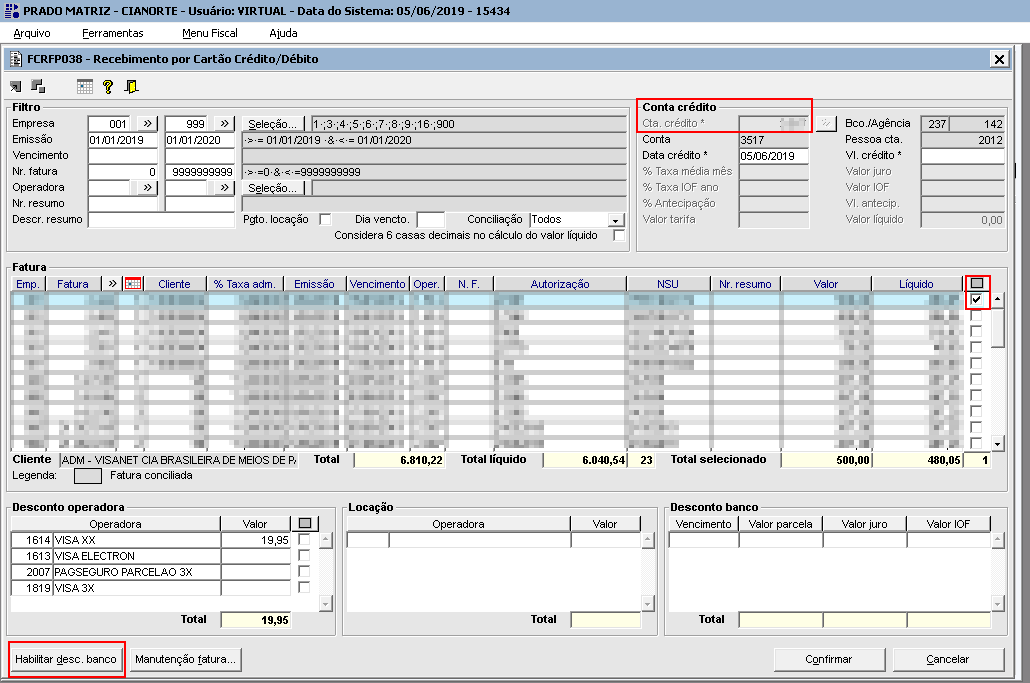The width and height of the screenshot is (1030, 683).
Task: Toggle the Pgto. locação checkbox
Action: 325,219
